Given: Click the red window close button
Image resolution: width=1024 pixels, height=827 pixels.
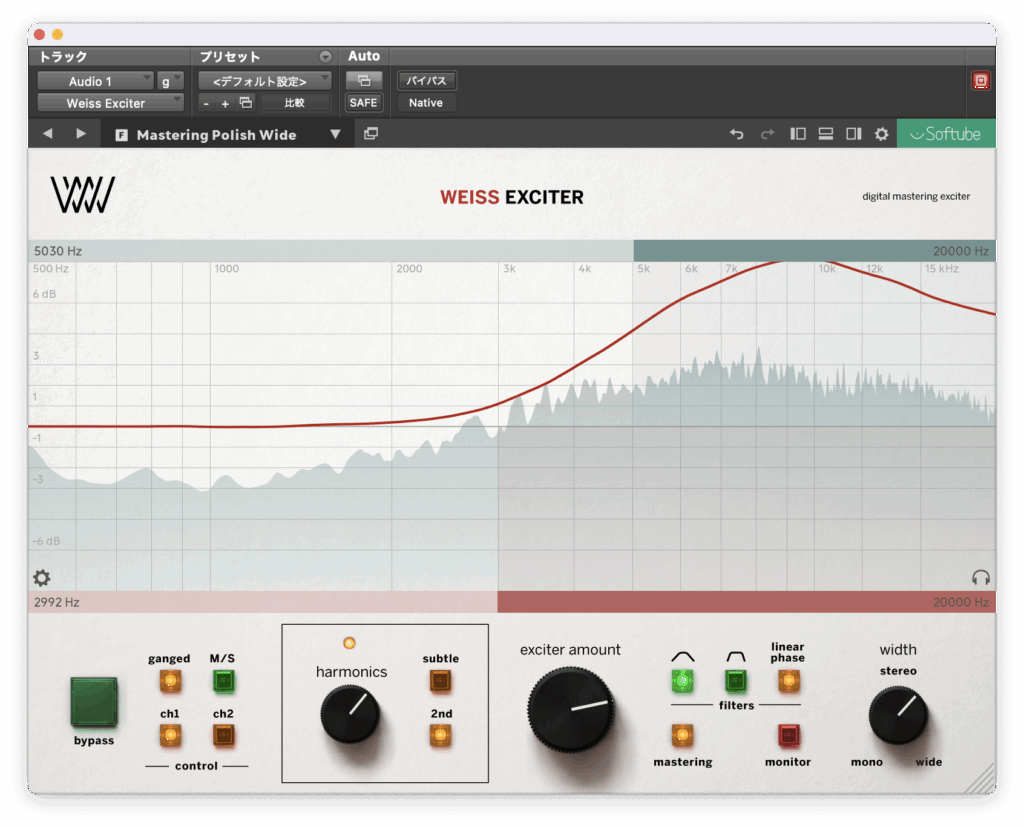Looking at the screenshot, I should 40,35.
